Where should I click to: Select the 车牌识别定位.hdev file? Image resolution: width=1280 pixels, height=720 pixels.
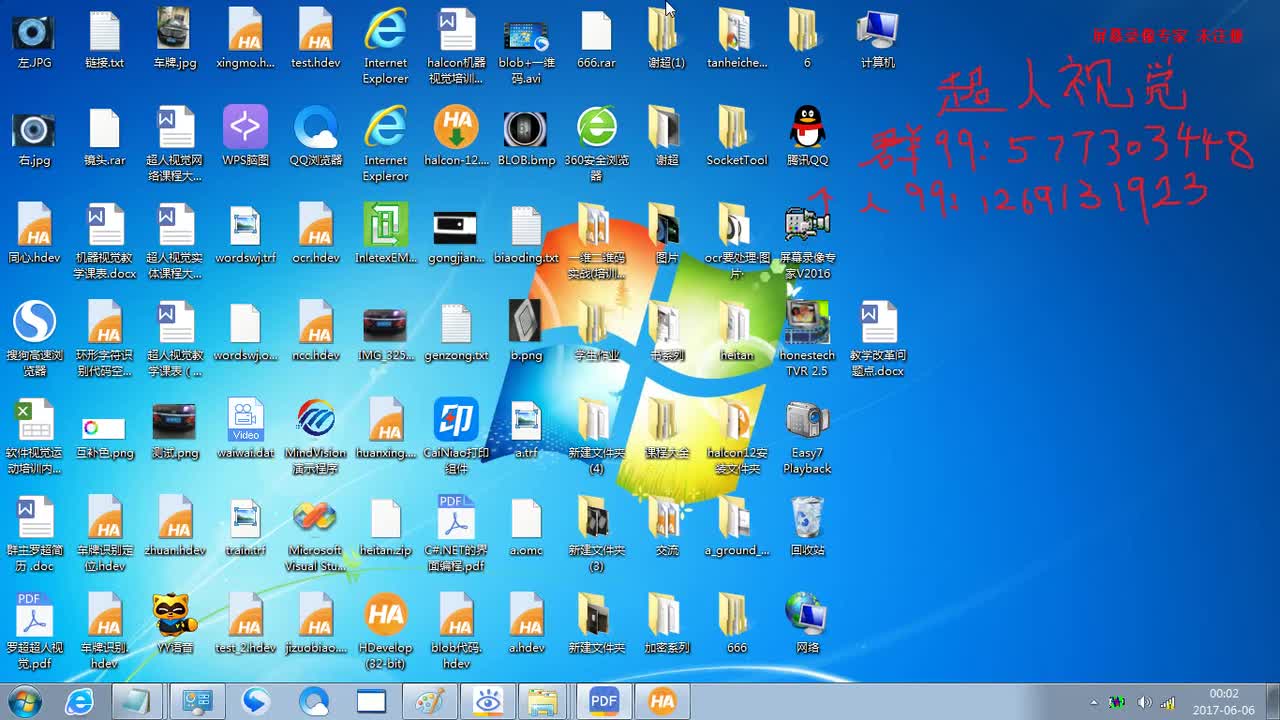point(105,534)
